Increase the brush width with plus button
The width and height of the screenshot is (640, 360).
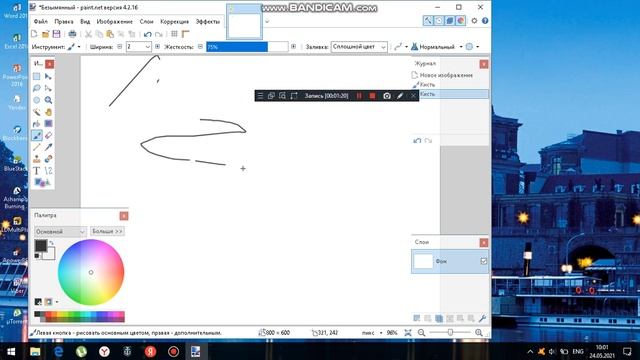click(158, 47)
